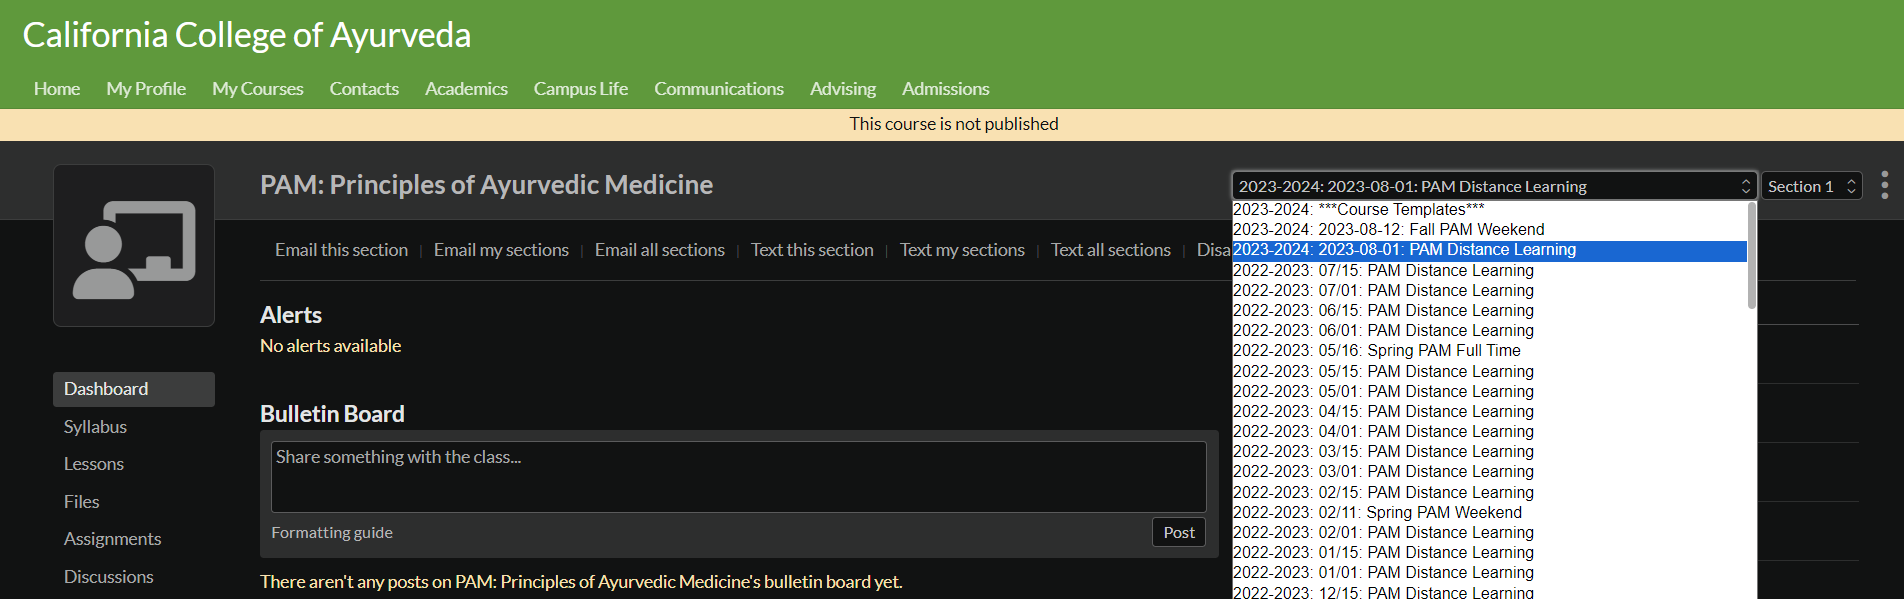The image size is (1904, 599).
Task: Select Dashboard in course sidebar
Action: (x=134, y=389)
